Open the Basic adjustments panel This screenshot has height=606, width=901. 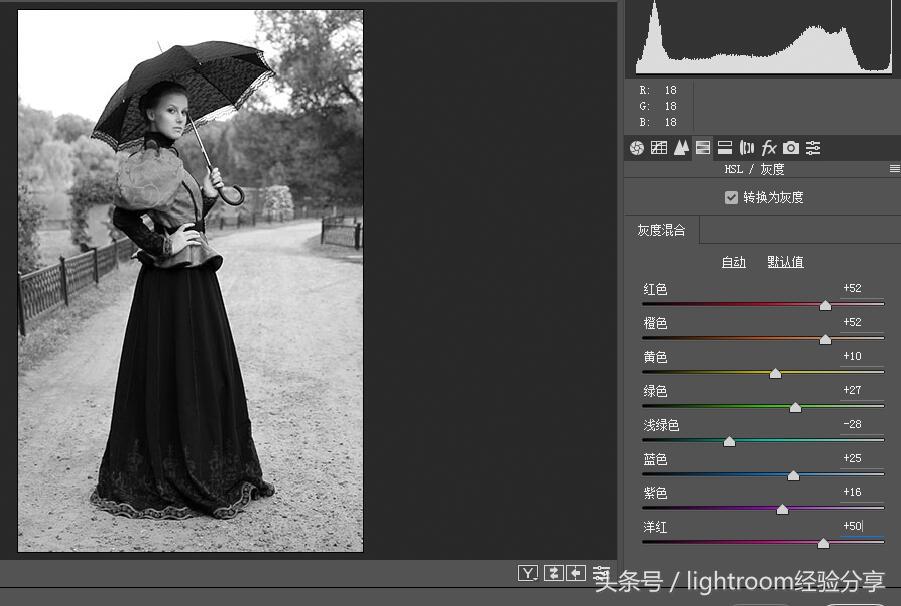(x=637, y=147)
